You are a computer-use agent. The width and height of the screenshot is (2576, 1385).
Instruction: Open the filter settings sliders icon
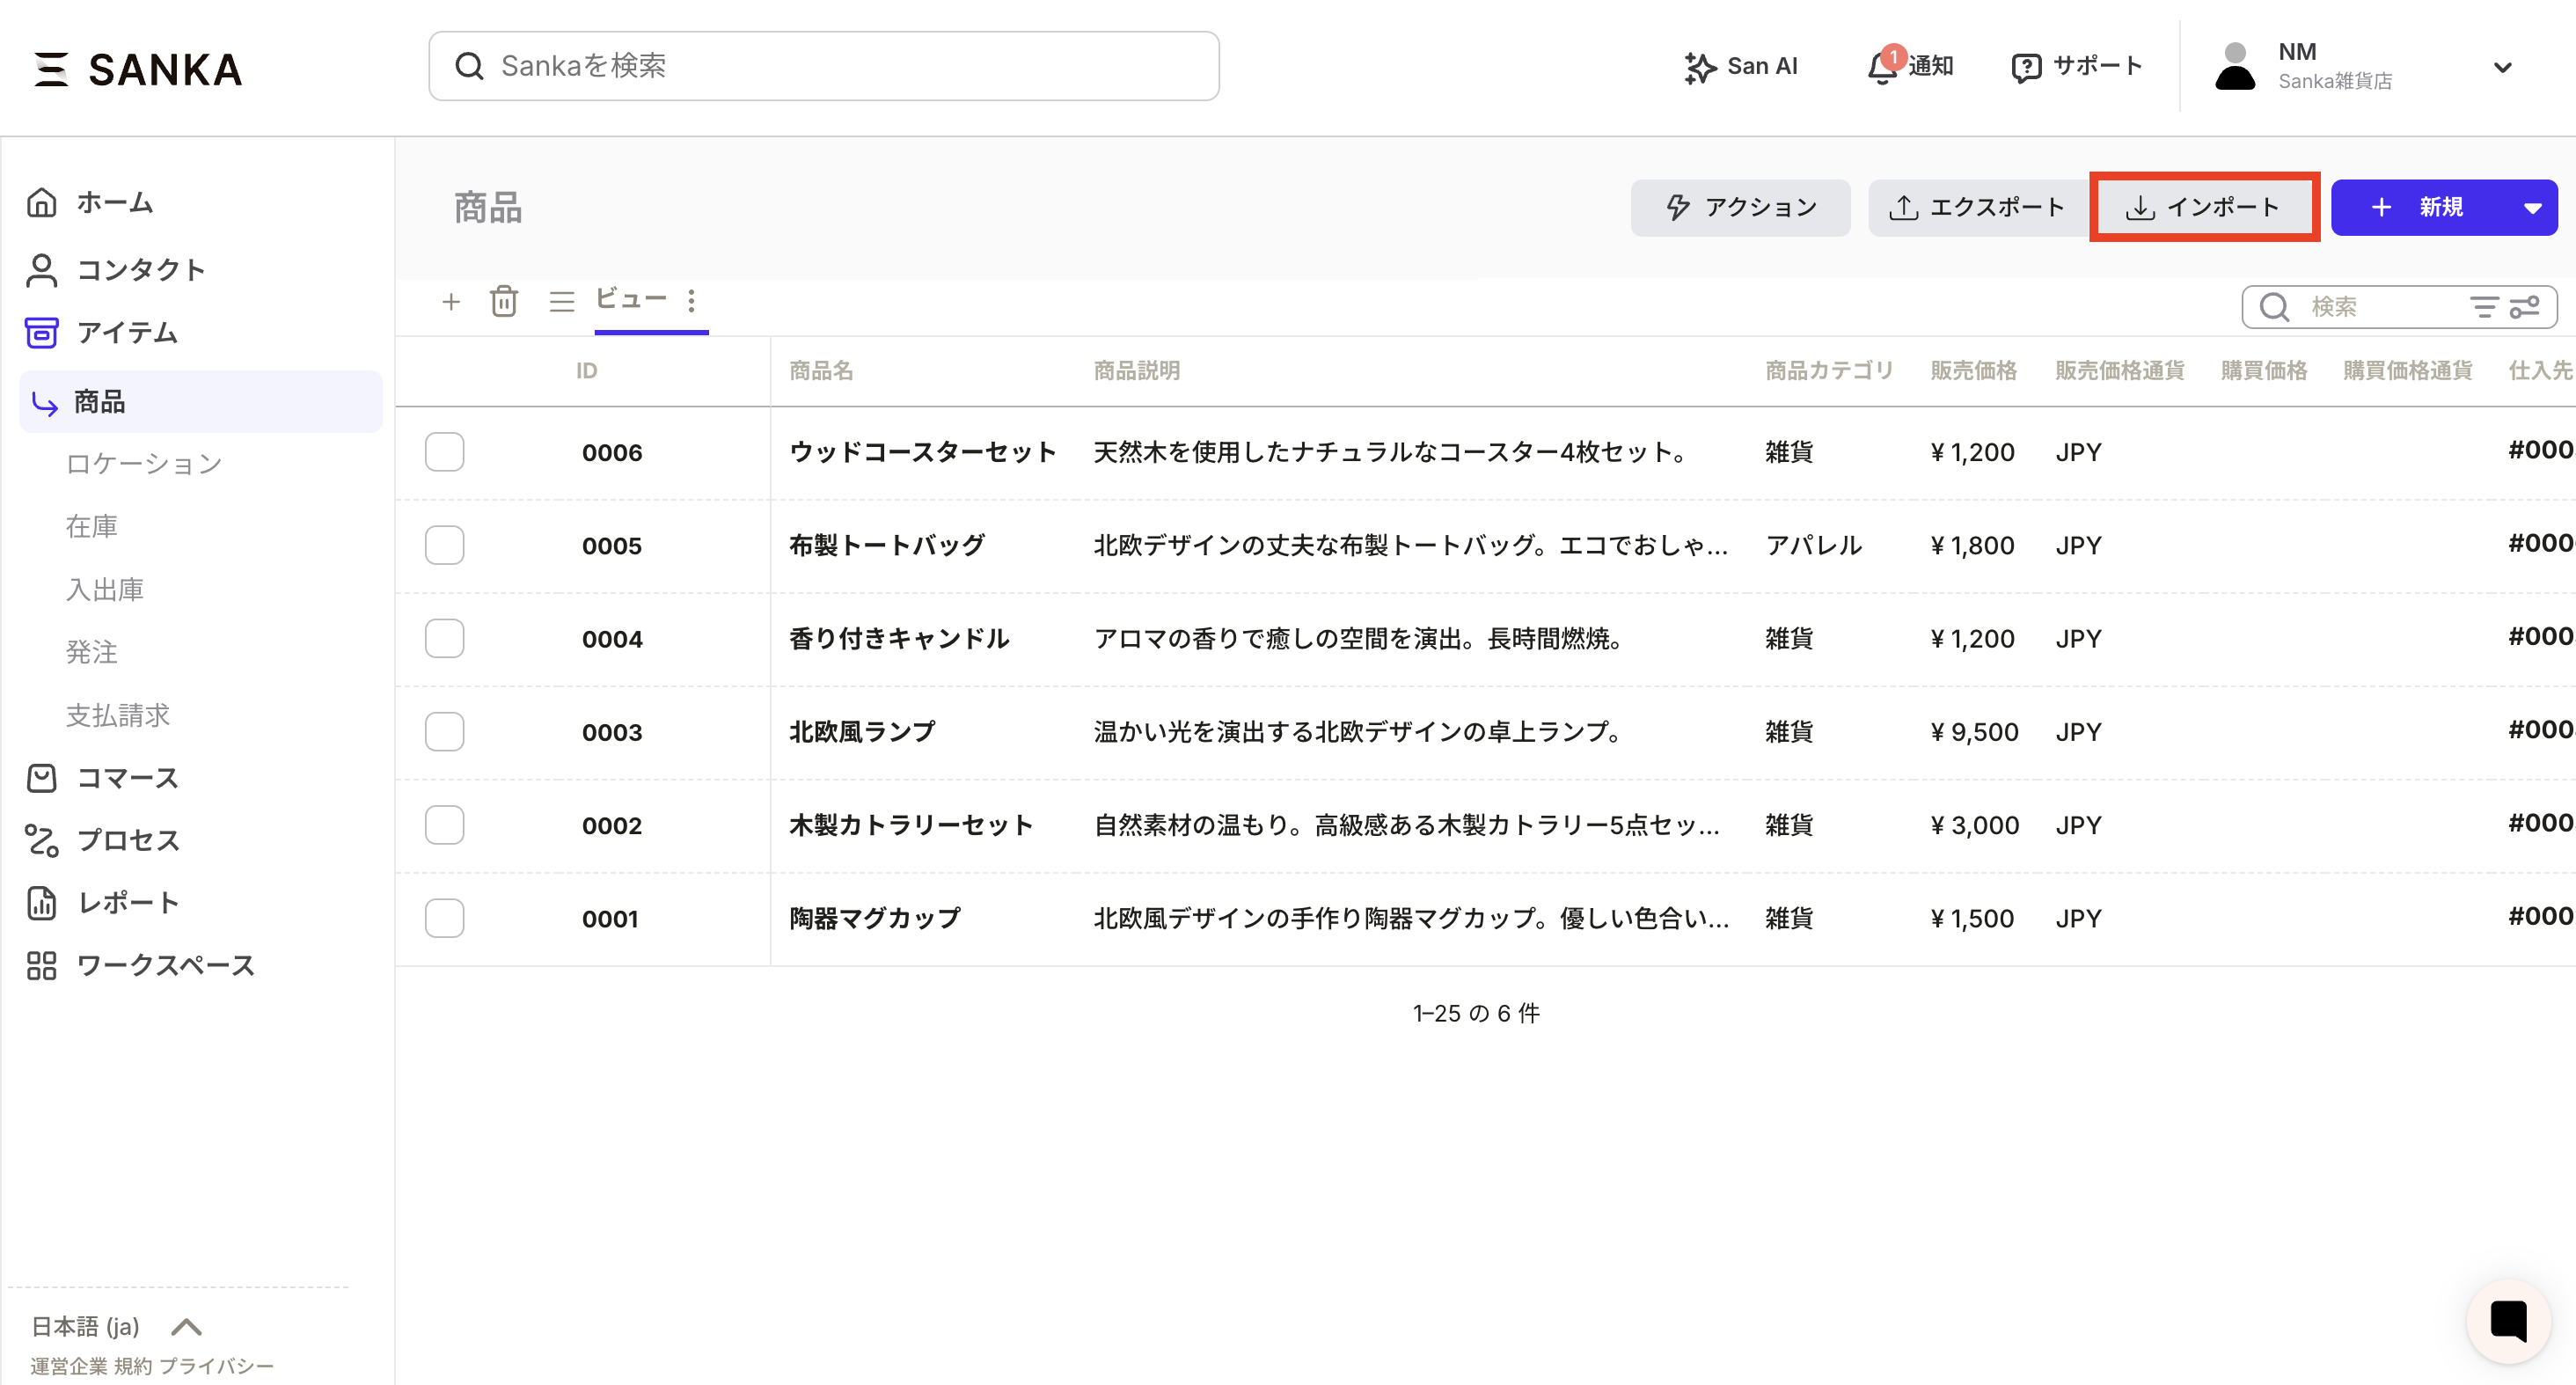point(2524,307)
